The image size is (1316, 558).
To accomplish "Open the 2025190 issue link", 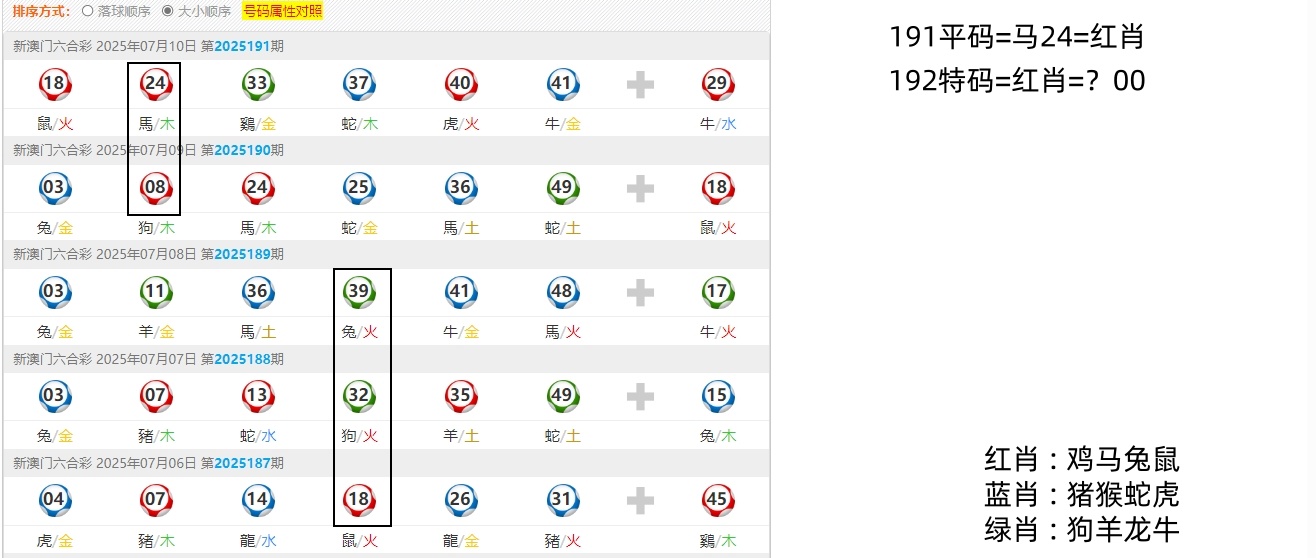I will [241, 150].
